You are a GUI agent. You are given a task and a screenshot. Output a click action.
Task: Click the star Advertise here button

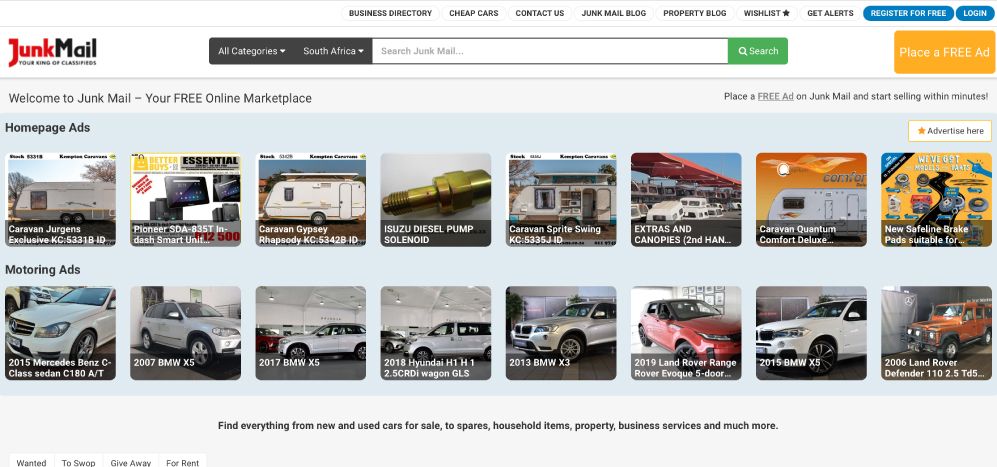(949, 131)
